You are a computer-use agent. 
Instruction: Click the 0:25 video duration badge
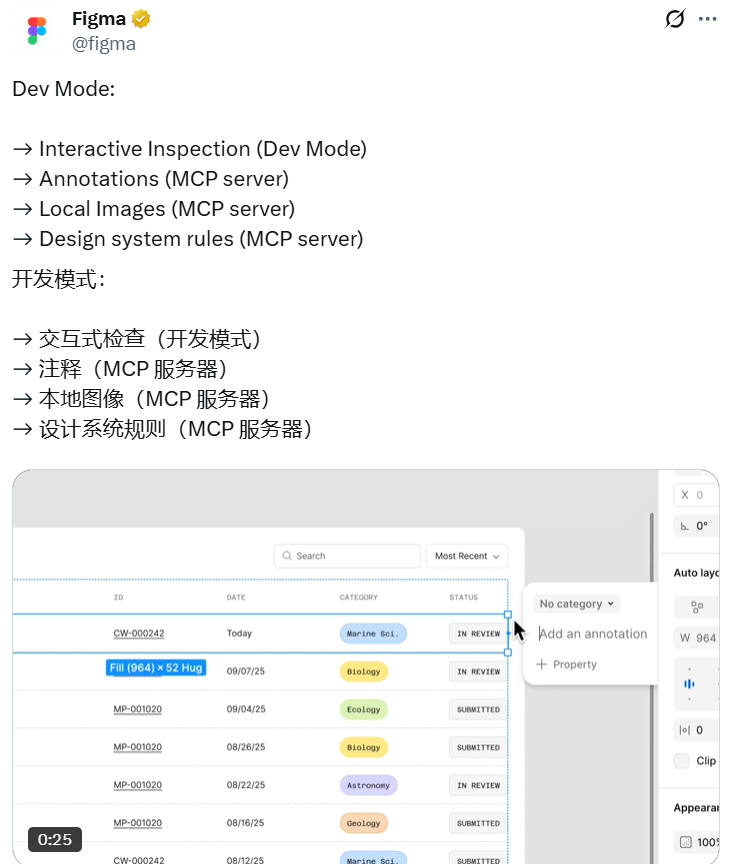pyautogui.click(x=55, y=839)
